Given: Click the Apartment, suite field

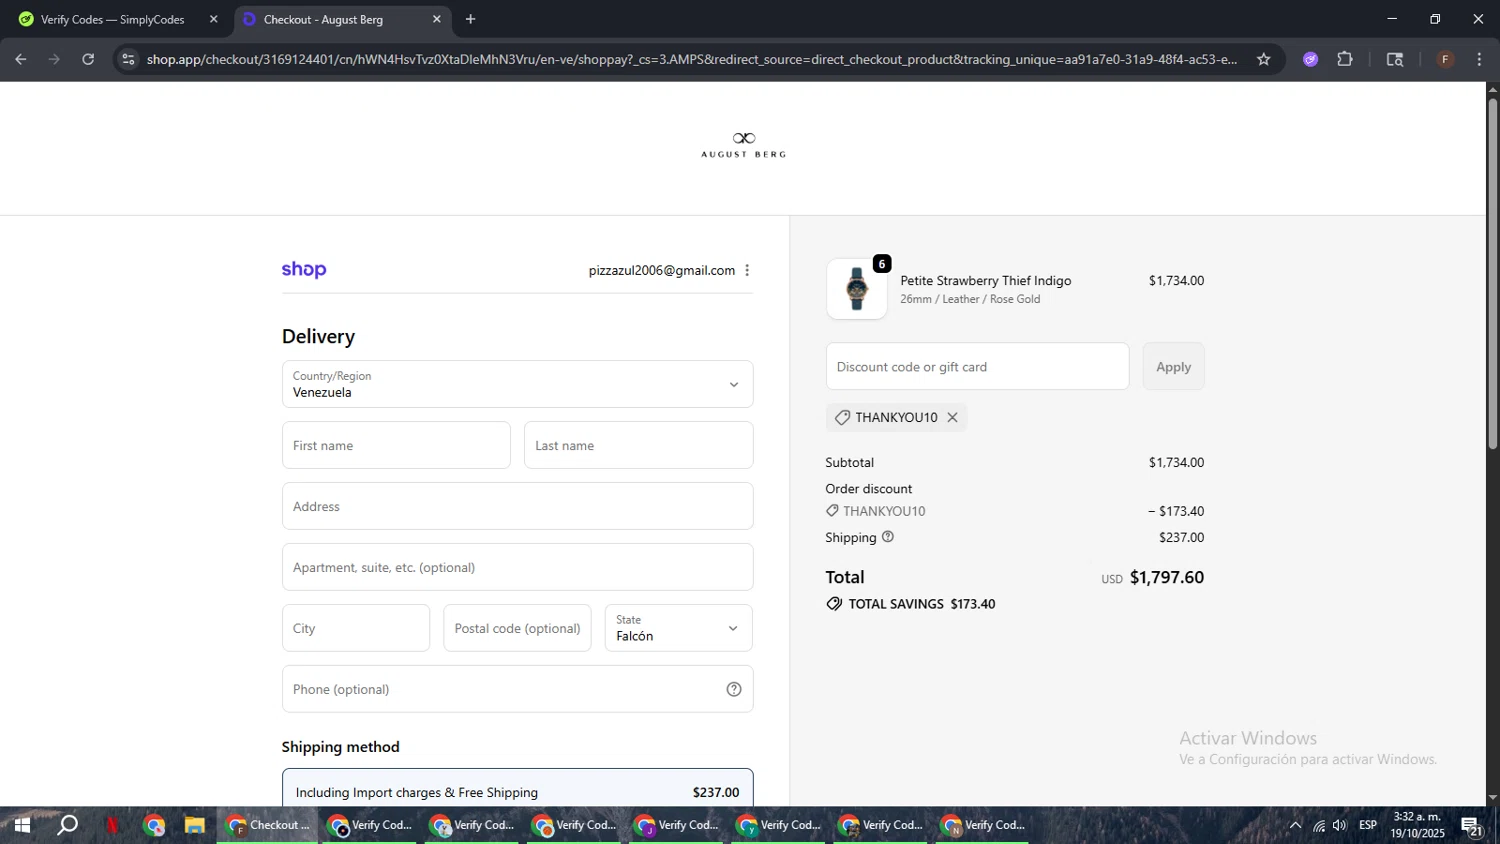Looking at the screenshot, I should click(517, 567).
